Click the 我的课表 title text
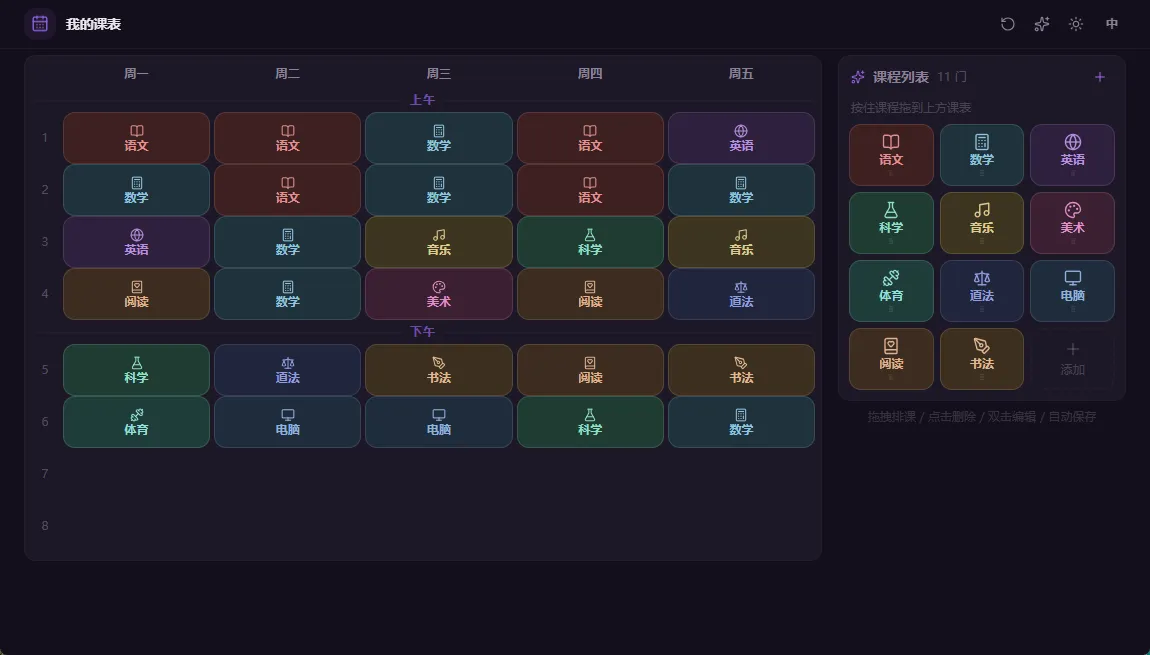This screenshot has width=1150, height=655. tap(93, 24)
